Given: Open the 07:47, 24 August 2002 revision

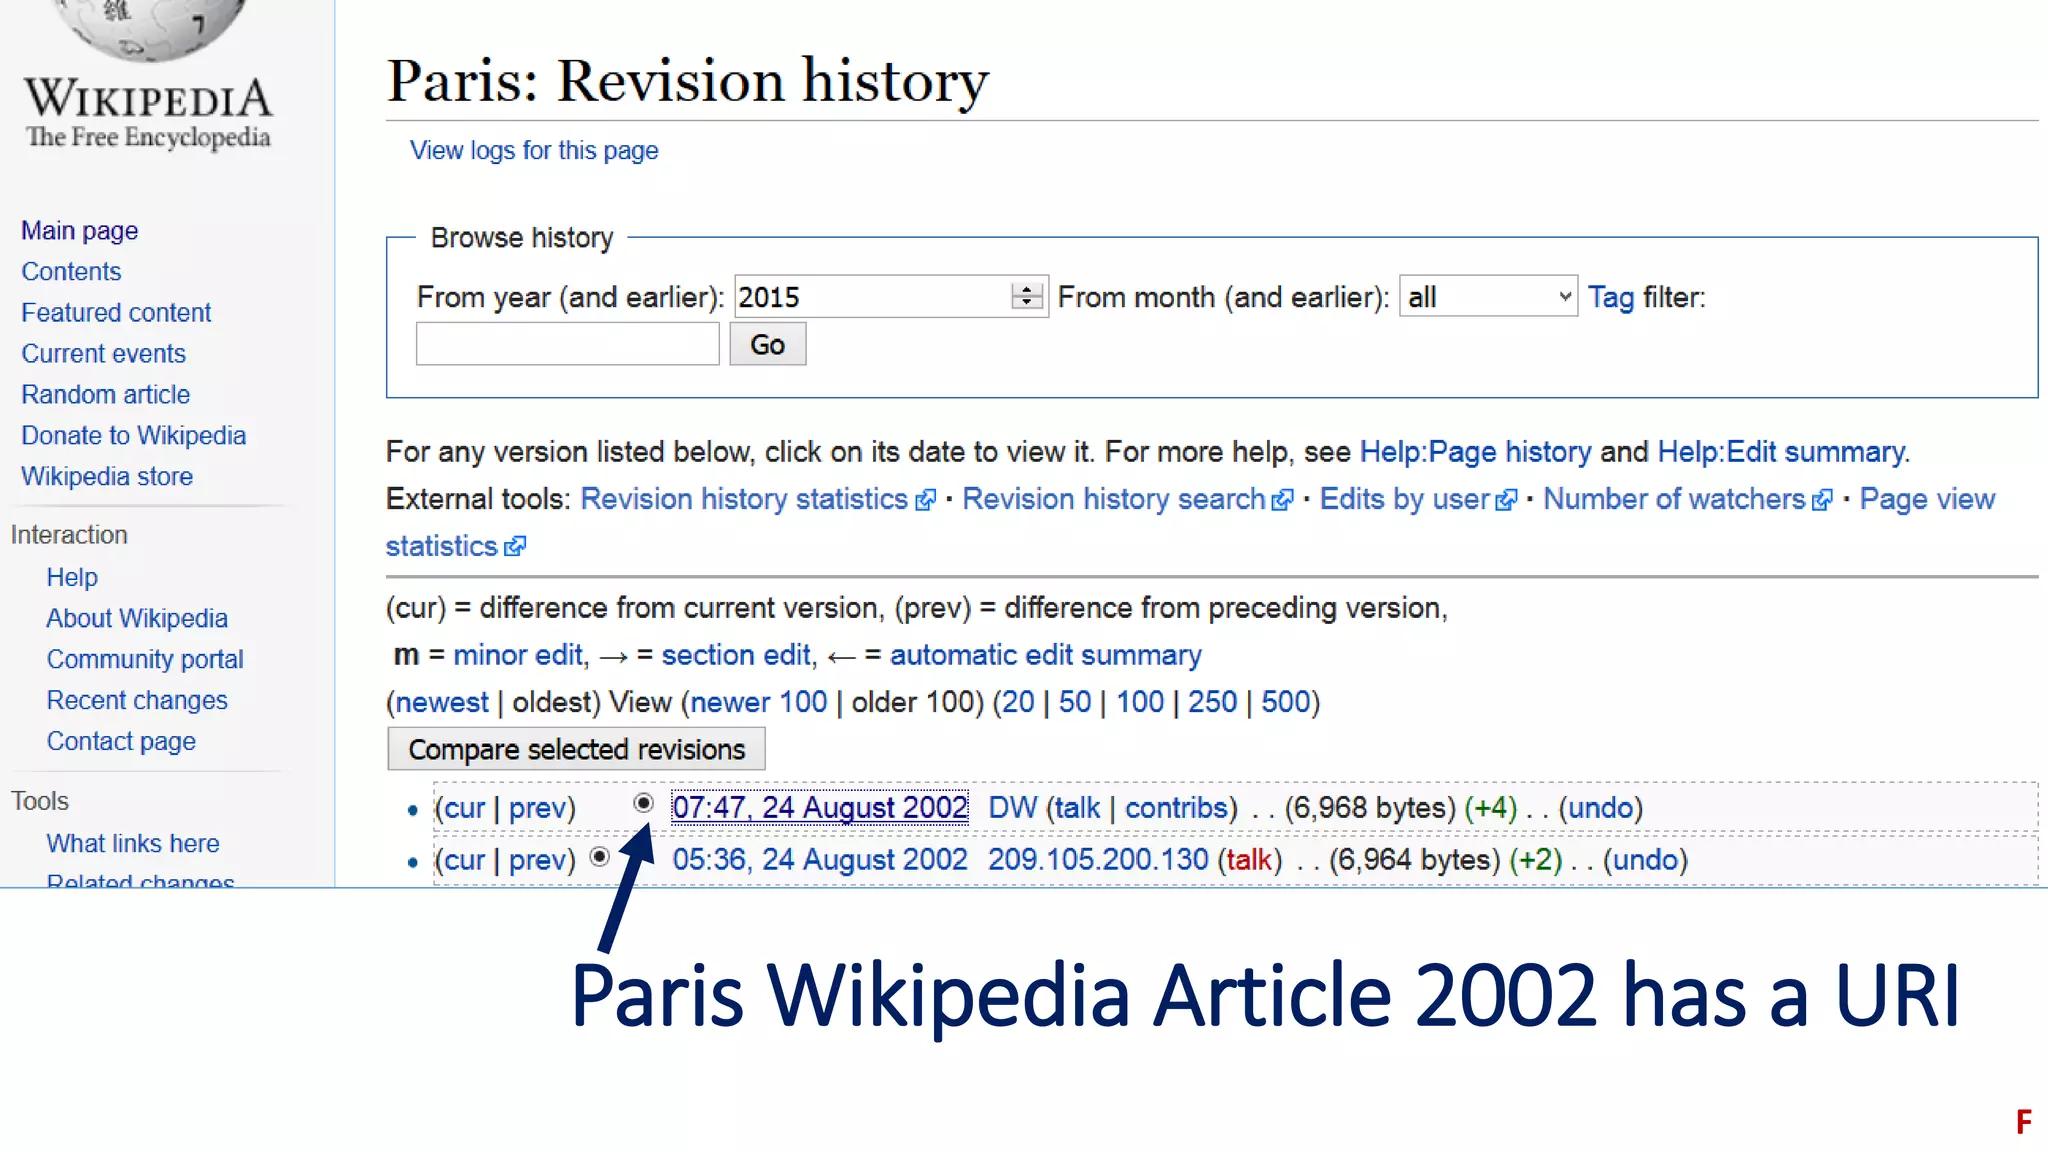Looking at the screenshot, I should (819, 808).
